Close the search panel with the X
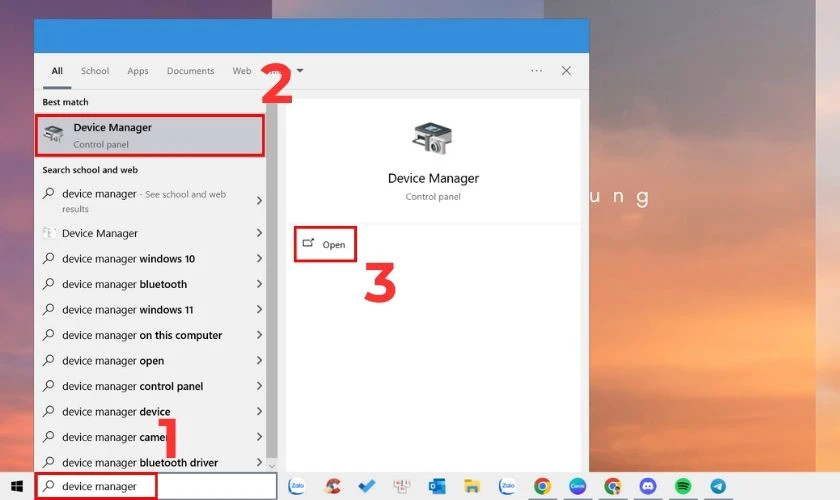The height and width of the screenshot is (500, 840). (566, 71)
